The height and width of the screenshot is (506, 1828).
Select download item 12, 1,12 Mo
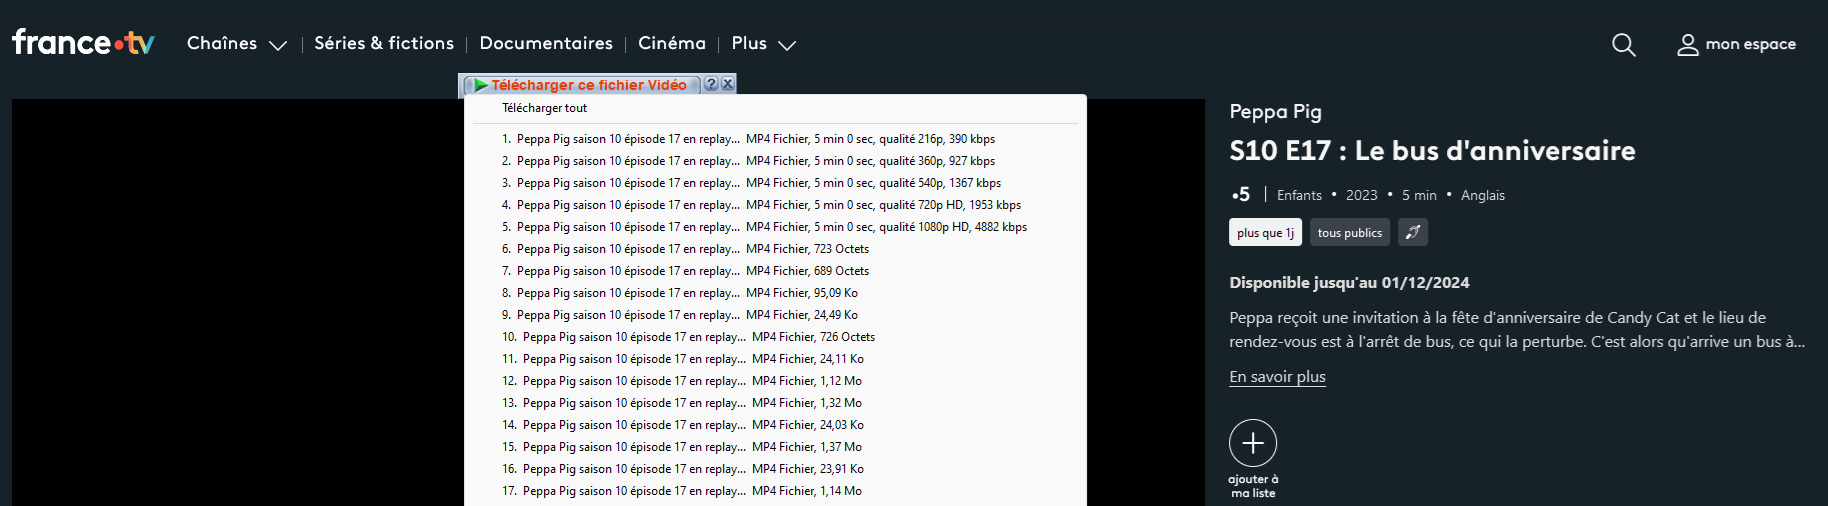[x=775, y=381]
